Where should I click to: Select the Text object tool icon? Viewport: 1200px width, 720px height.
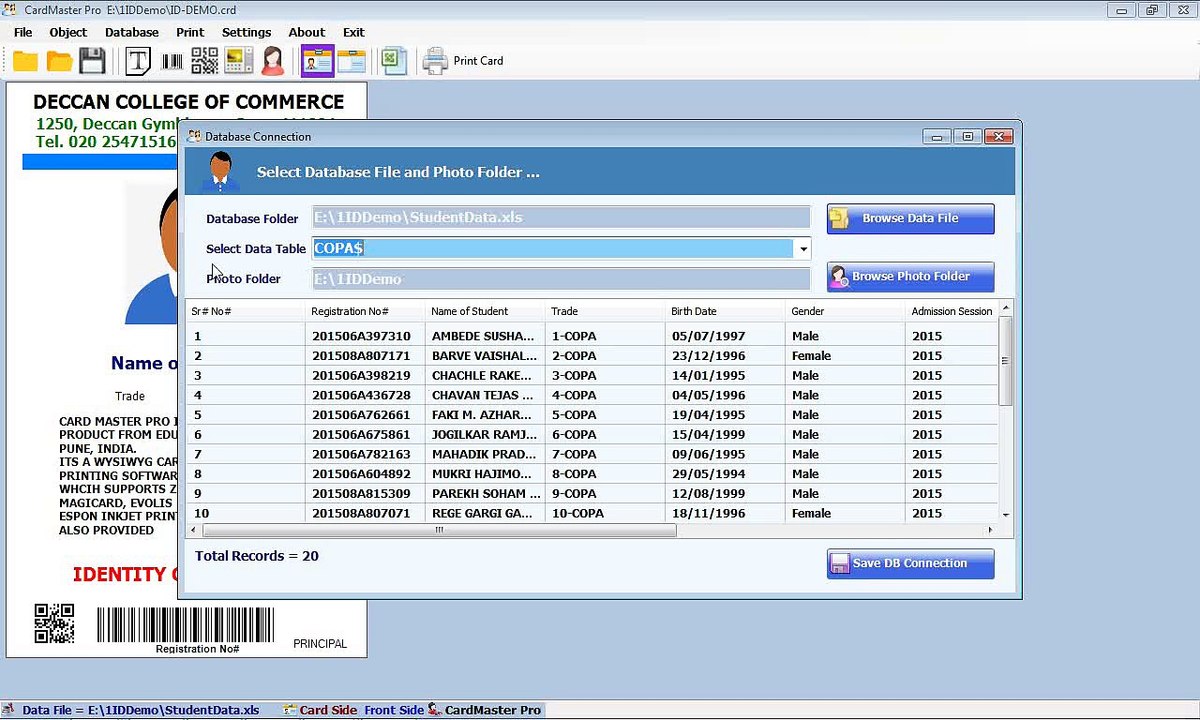coord(138,61)
